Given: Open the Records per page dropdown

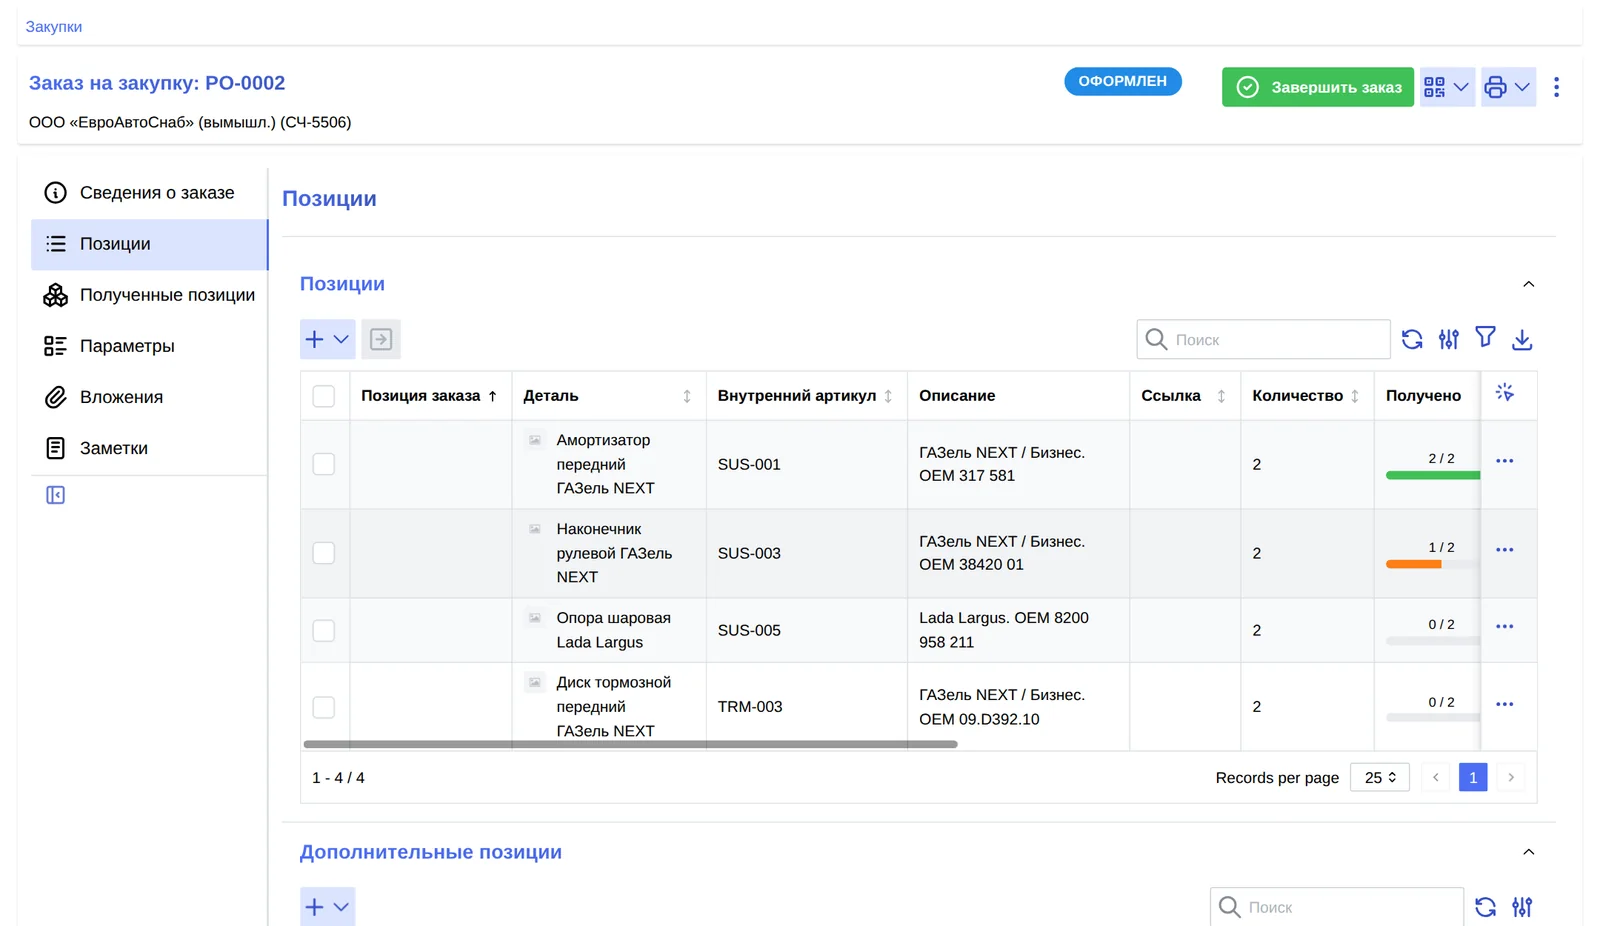Looking at the screenshot, I should click(1380, 777).
